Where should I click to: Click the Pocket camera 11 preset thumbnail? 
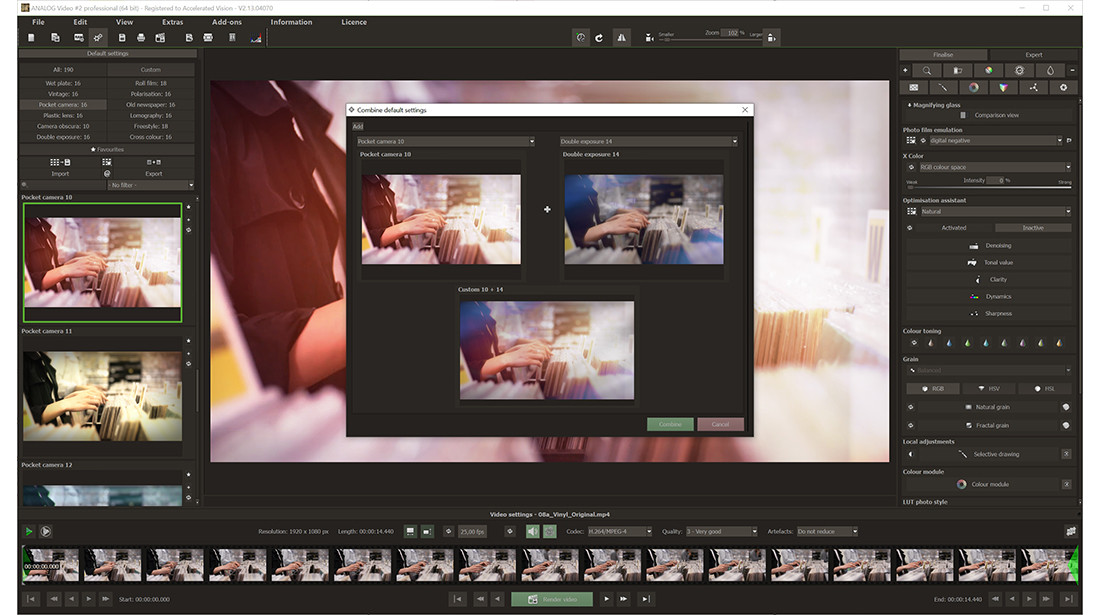[102, 396]
